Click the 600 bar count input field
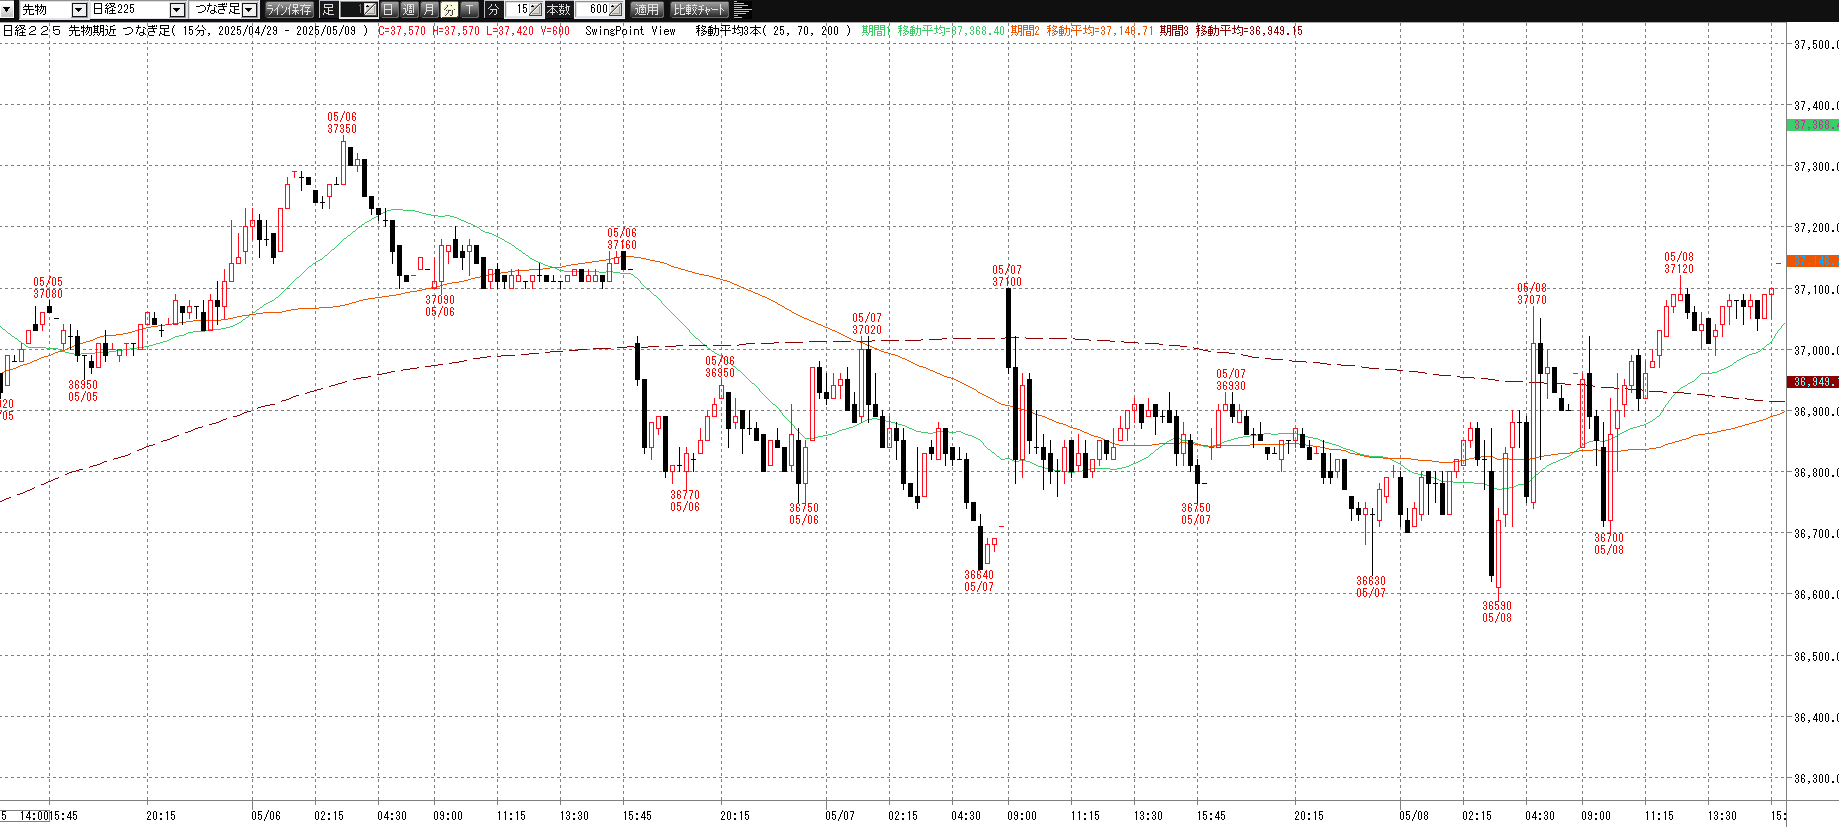 (592, 10)
